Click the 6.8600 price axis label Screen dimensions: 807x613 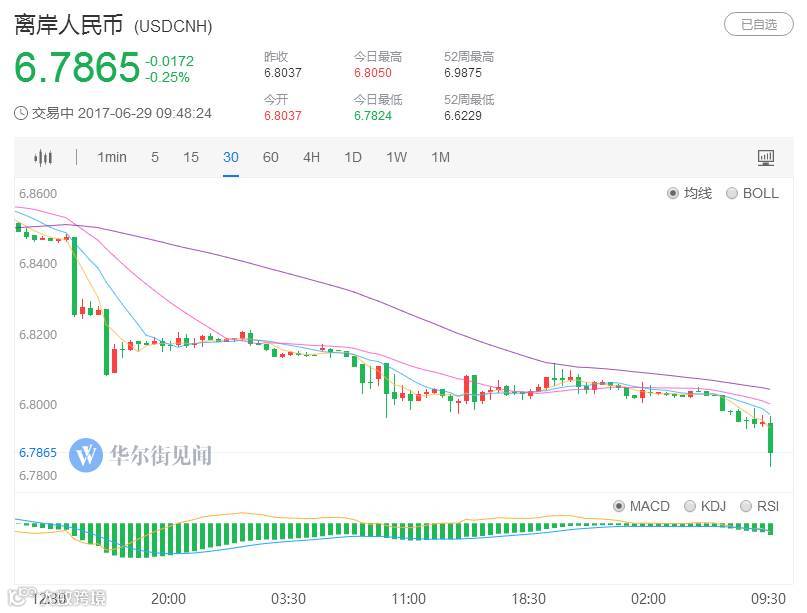pyautogui.click(x=38, y=194)
